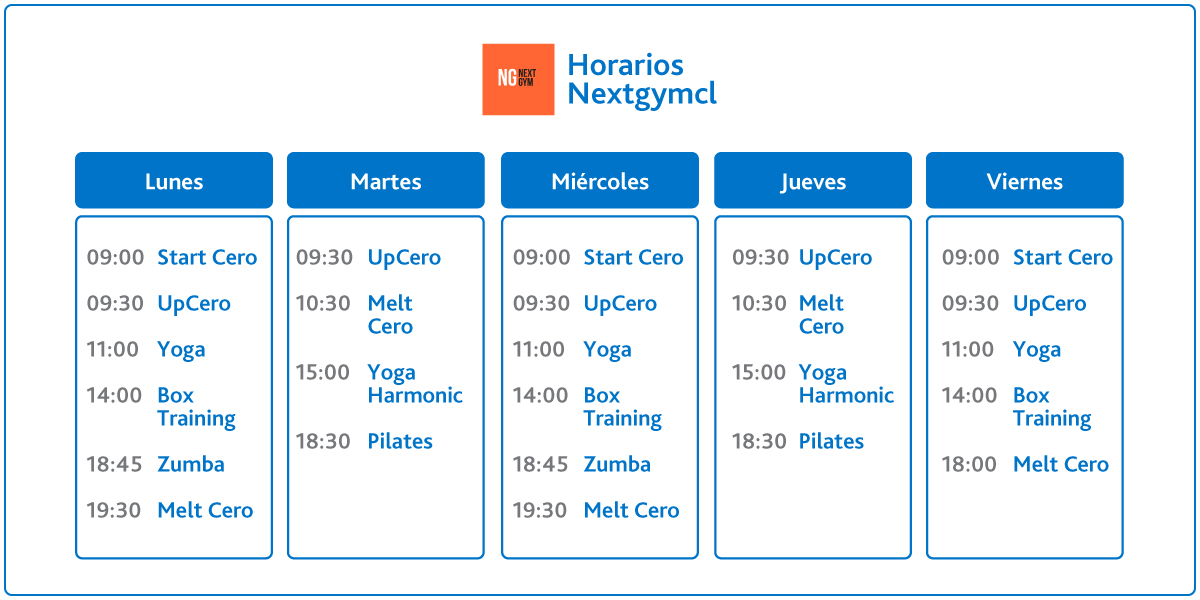Open Miércoles 19:30 Melt Cero class
The height and width of the screenshot is (600, 1200).
click(x=631, y=510)
